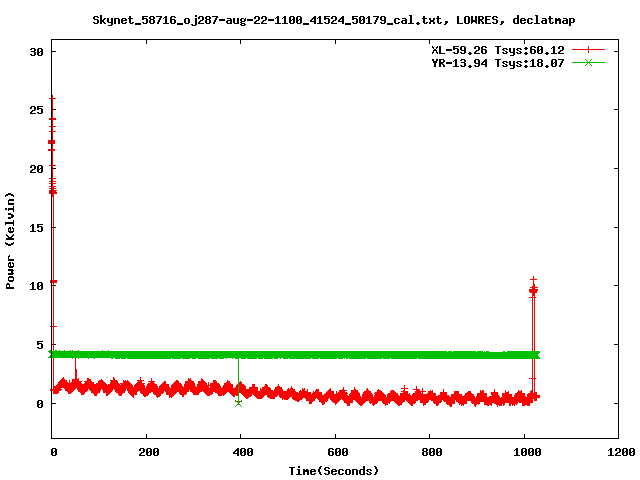
Task: Click the y-axis tick label 10
Action: click(x=36, y=286)
